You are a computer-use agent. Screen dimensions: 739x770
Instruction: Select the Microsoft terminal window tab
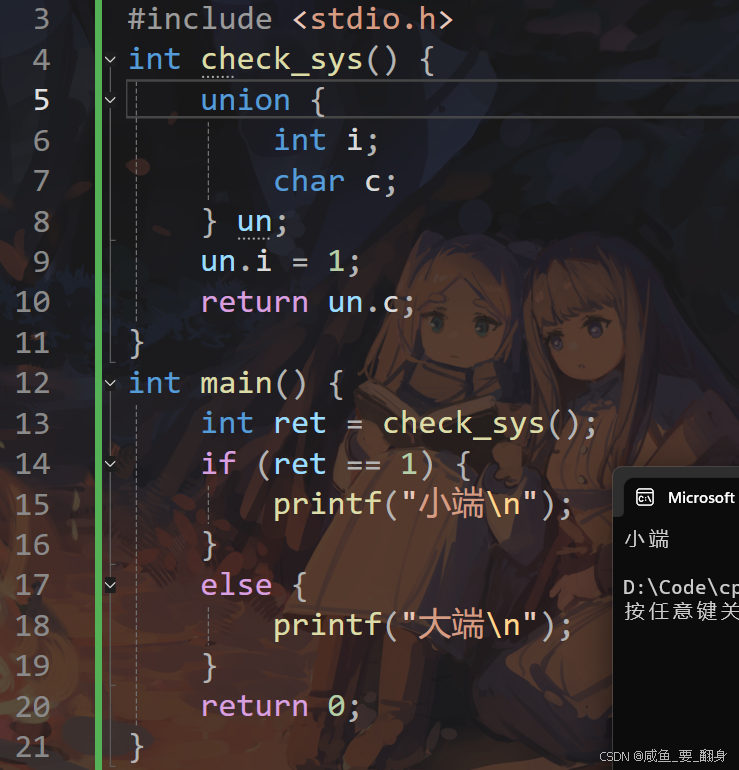pos(684,497)
